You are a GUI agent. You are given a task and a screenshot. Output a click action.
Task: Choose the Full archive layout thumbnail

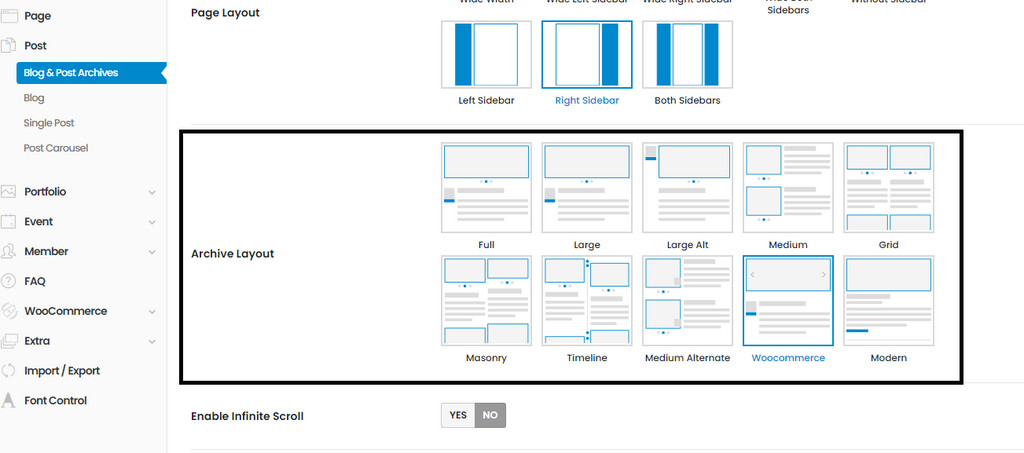click(x=486, y=187)
